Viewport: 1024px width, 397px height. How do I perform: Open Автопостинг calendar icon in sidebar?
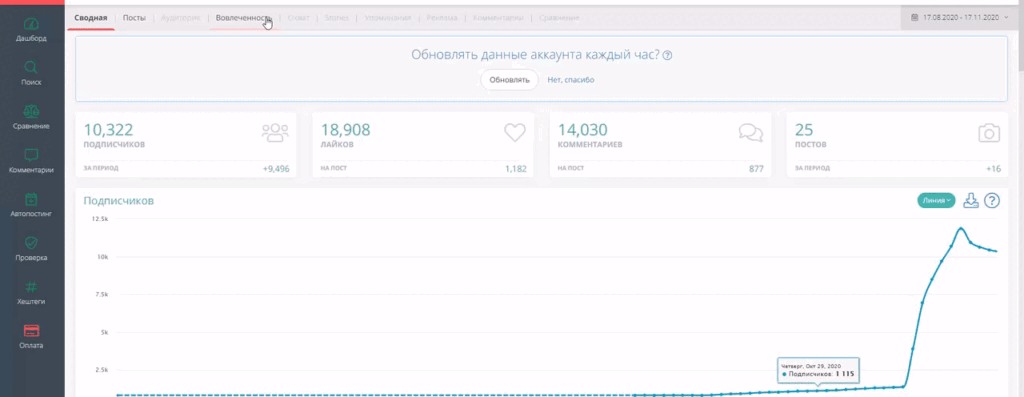point(31,198)
